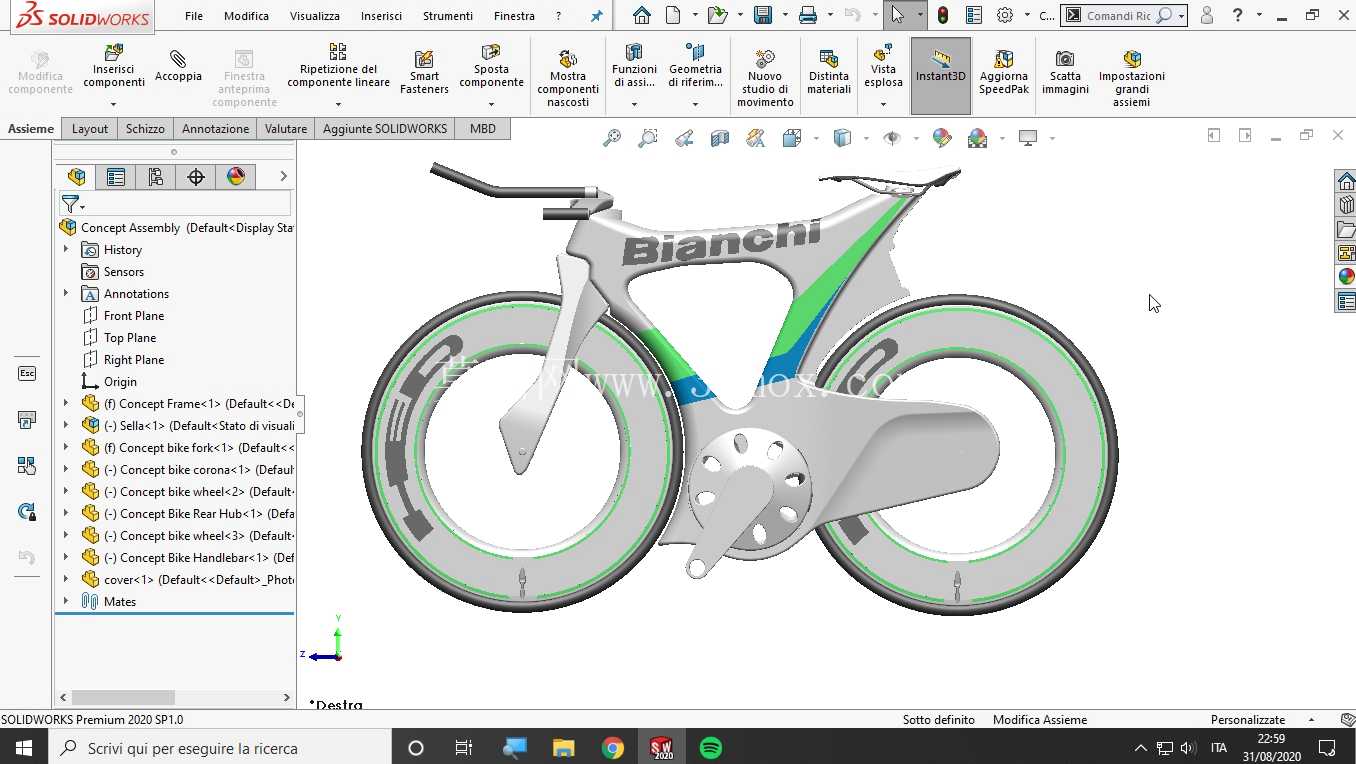Open Distinta materiali tool

click(x=828, y=73)
